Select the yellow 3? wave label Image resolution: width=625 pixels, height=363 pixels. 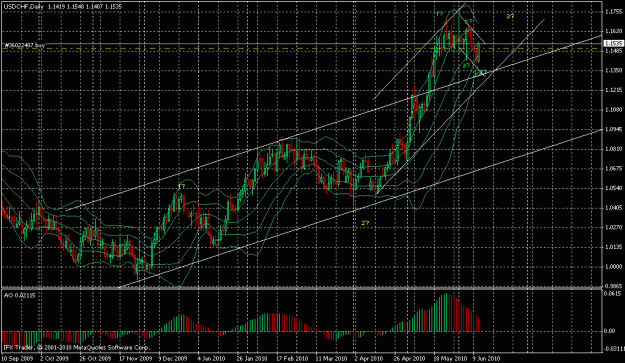(x=510, y=16)
